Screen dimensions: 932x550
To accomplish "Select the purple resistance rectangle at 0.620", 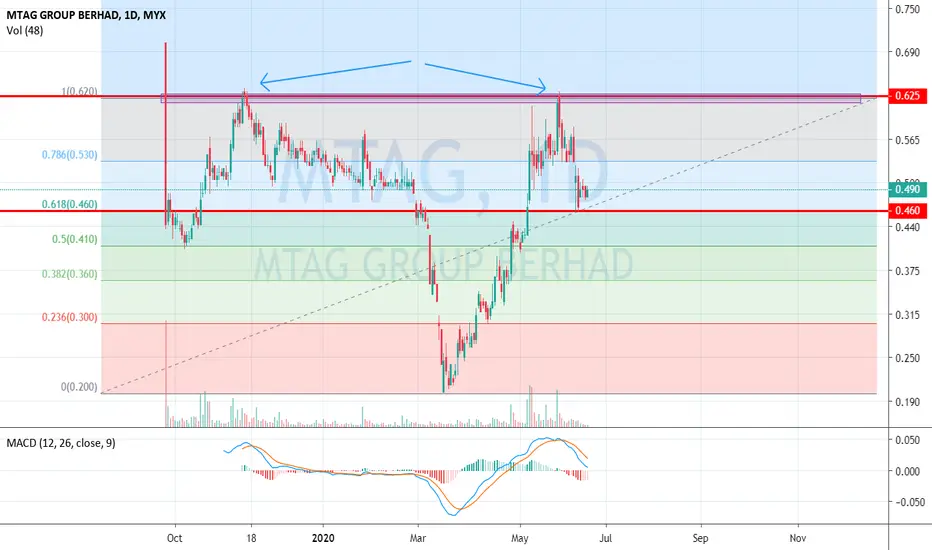I will 511,98.
